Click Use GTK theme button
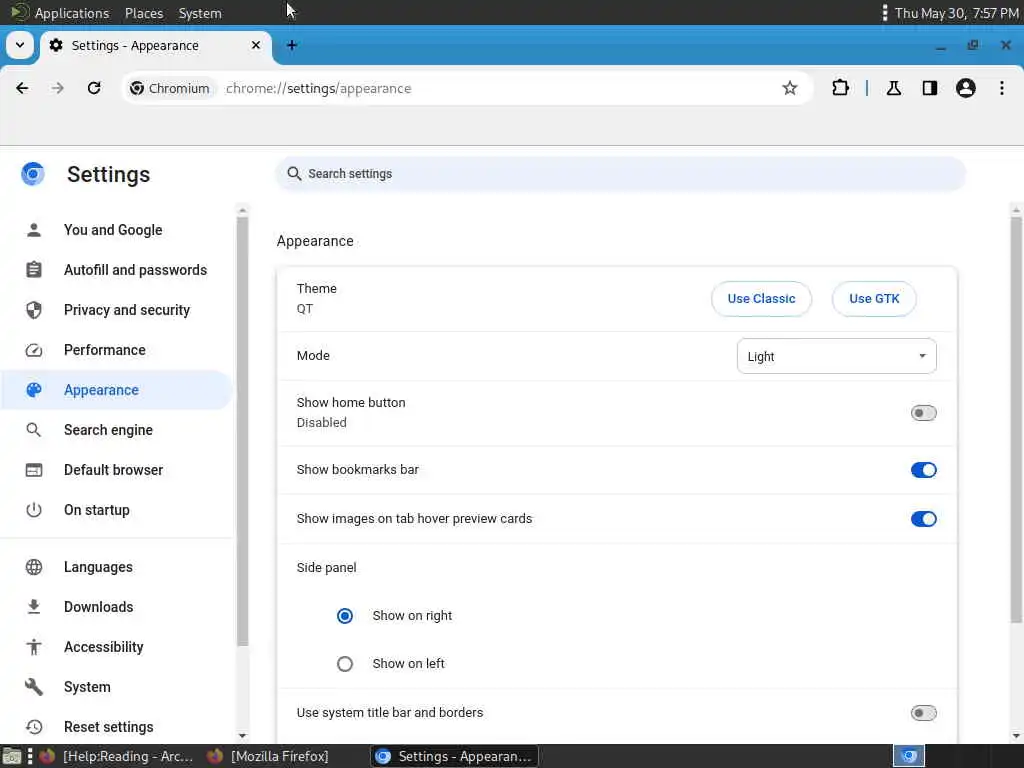This screenshot has height=768, width=1024. tap(874, 298)
